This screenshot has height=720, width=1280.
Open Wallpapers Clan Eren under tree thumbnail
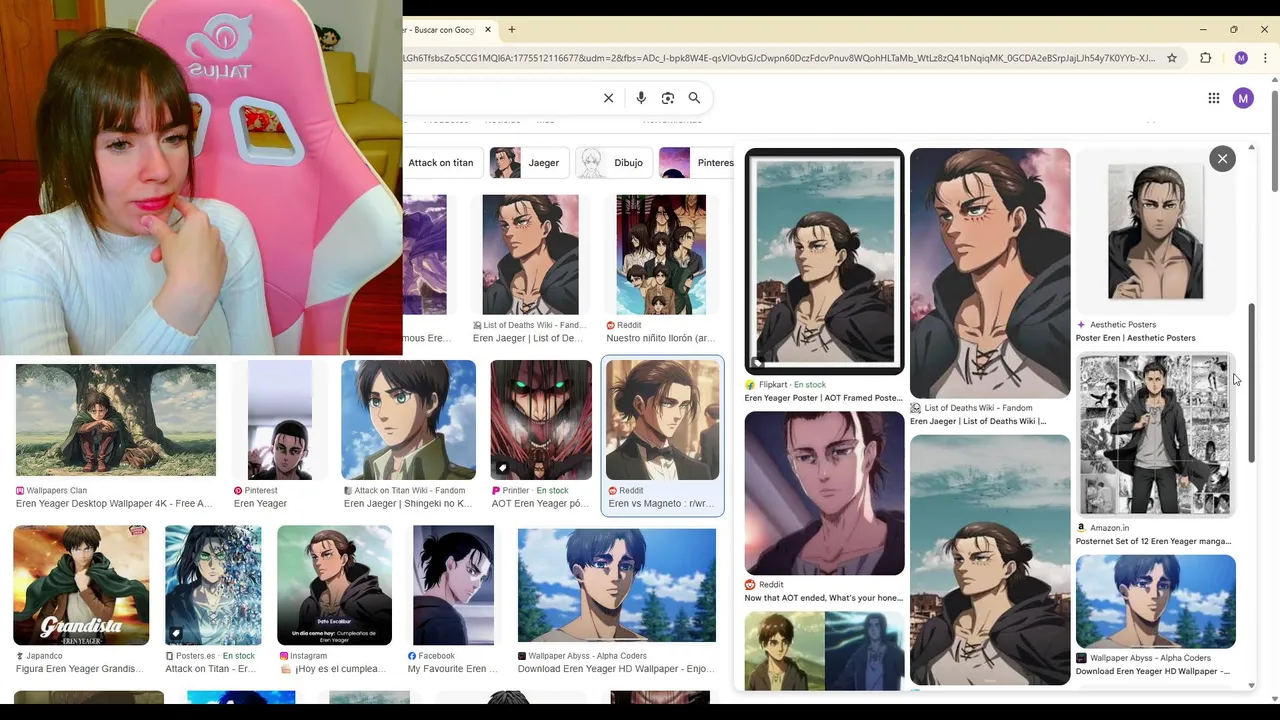[115, 420]
